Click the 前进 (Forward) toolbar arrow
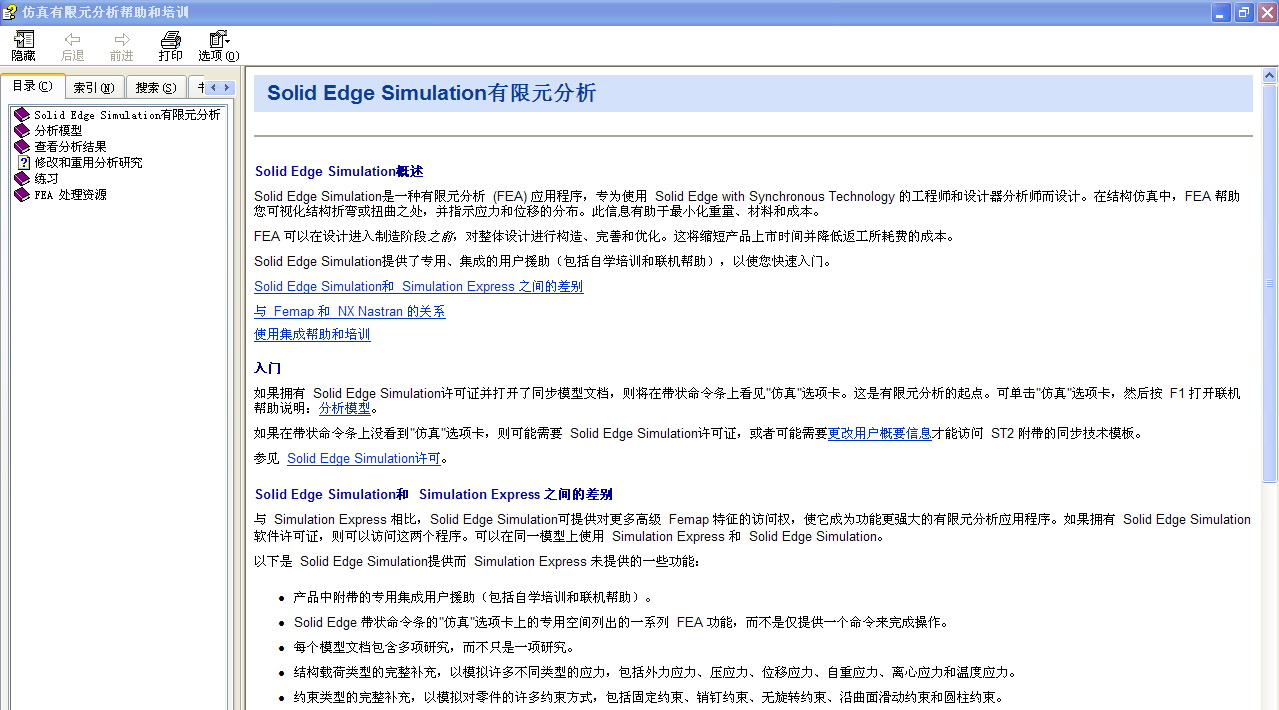The height and width of the screenshot is (710, 1279). (122, 46)
